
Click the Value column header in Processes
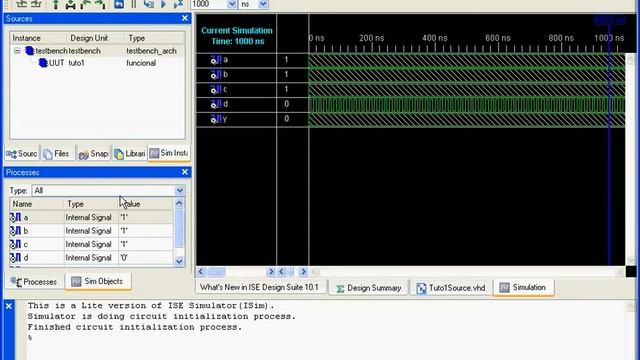click(x=146, y=204)
